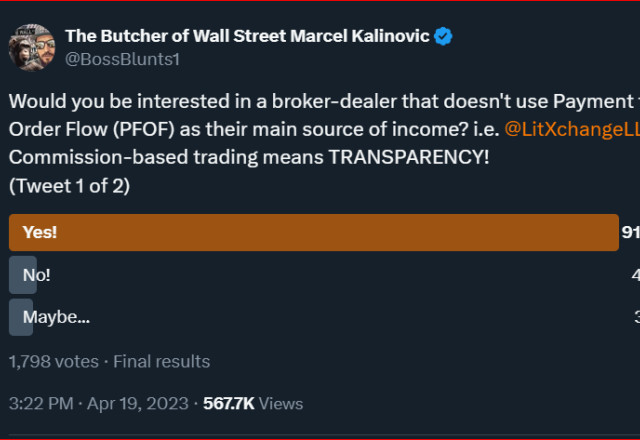640x440 pixels.
Task: Choose the No! poll option
Action: pyautogui.click(x=36, y=275)
